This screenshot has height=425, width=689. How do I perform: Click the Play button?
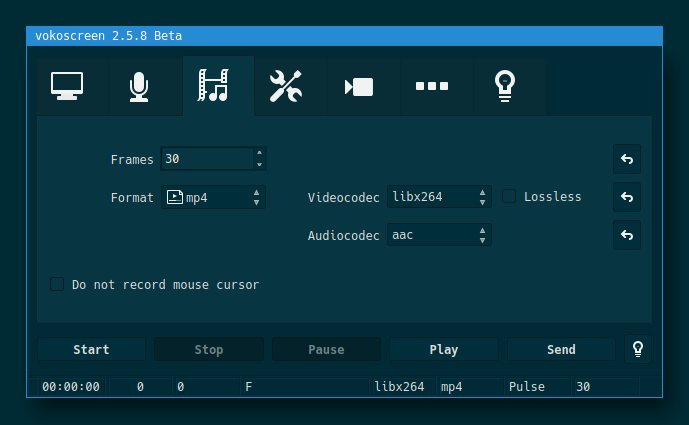443,349
